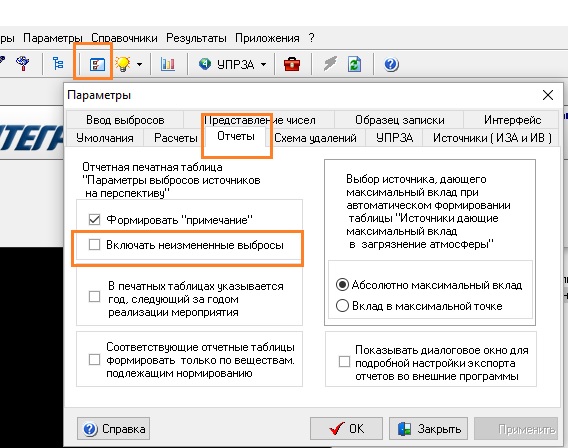
Task: Click the yellow light bulb icon
Action: (123, 64)
